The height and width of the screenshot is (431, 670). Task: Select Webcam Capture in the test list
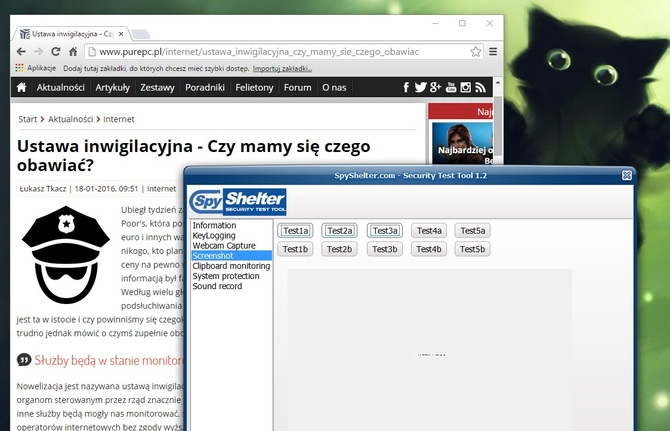click(226, 246)
